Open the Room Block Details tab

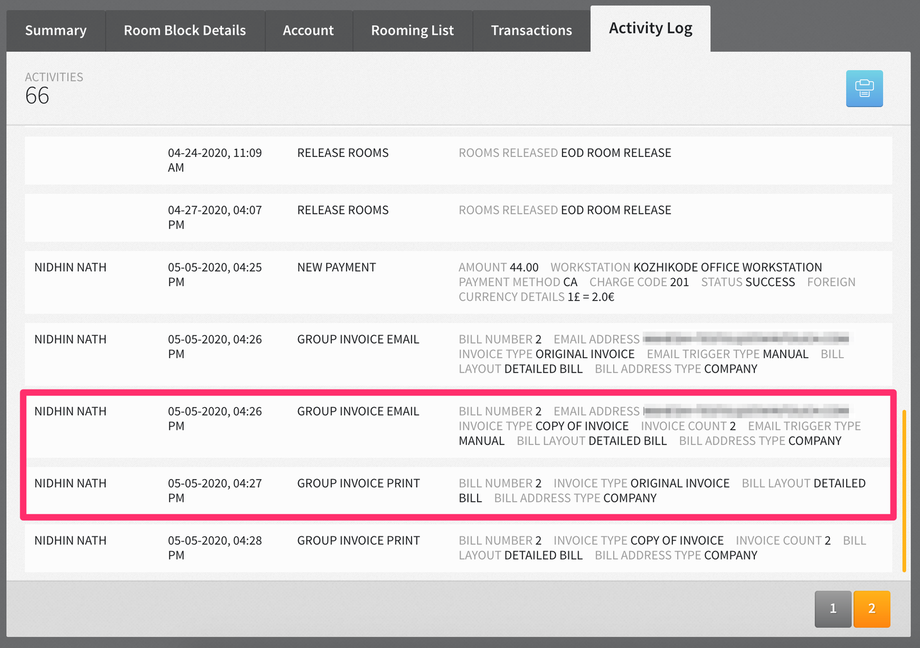pyautogui.click(x=185, y=31)
